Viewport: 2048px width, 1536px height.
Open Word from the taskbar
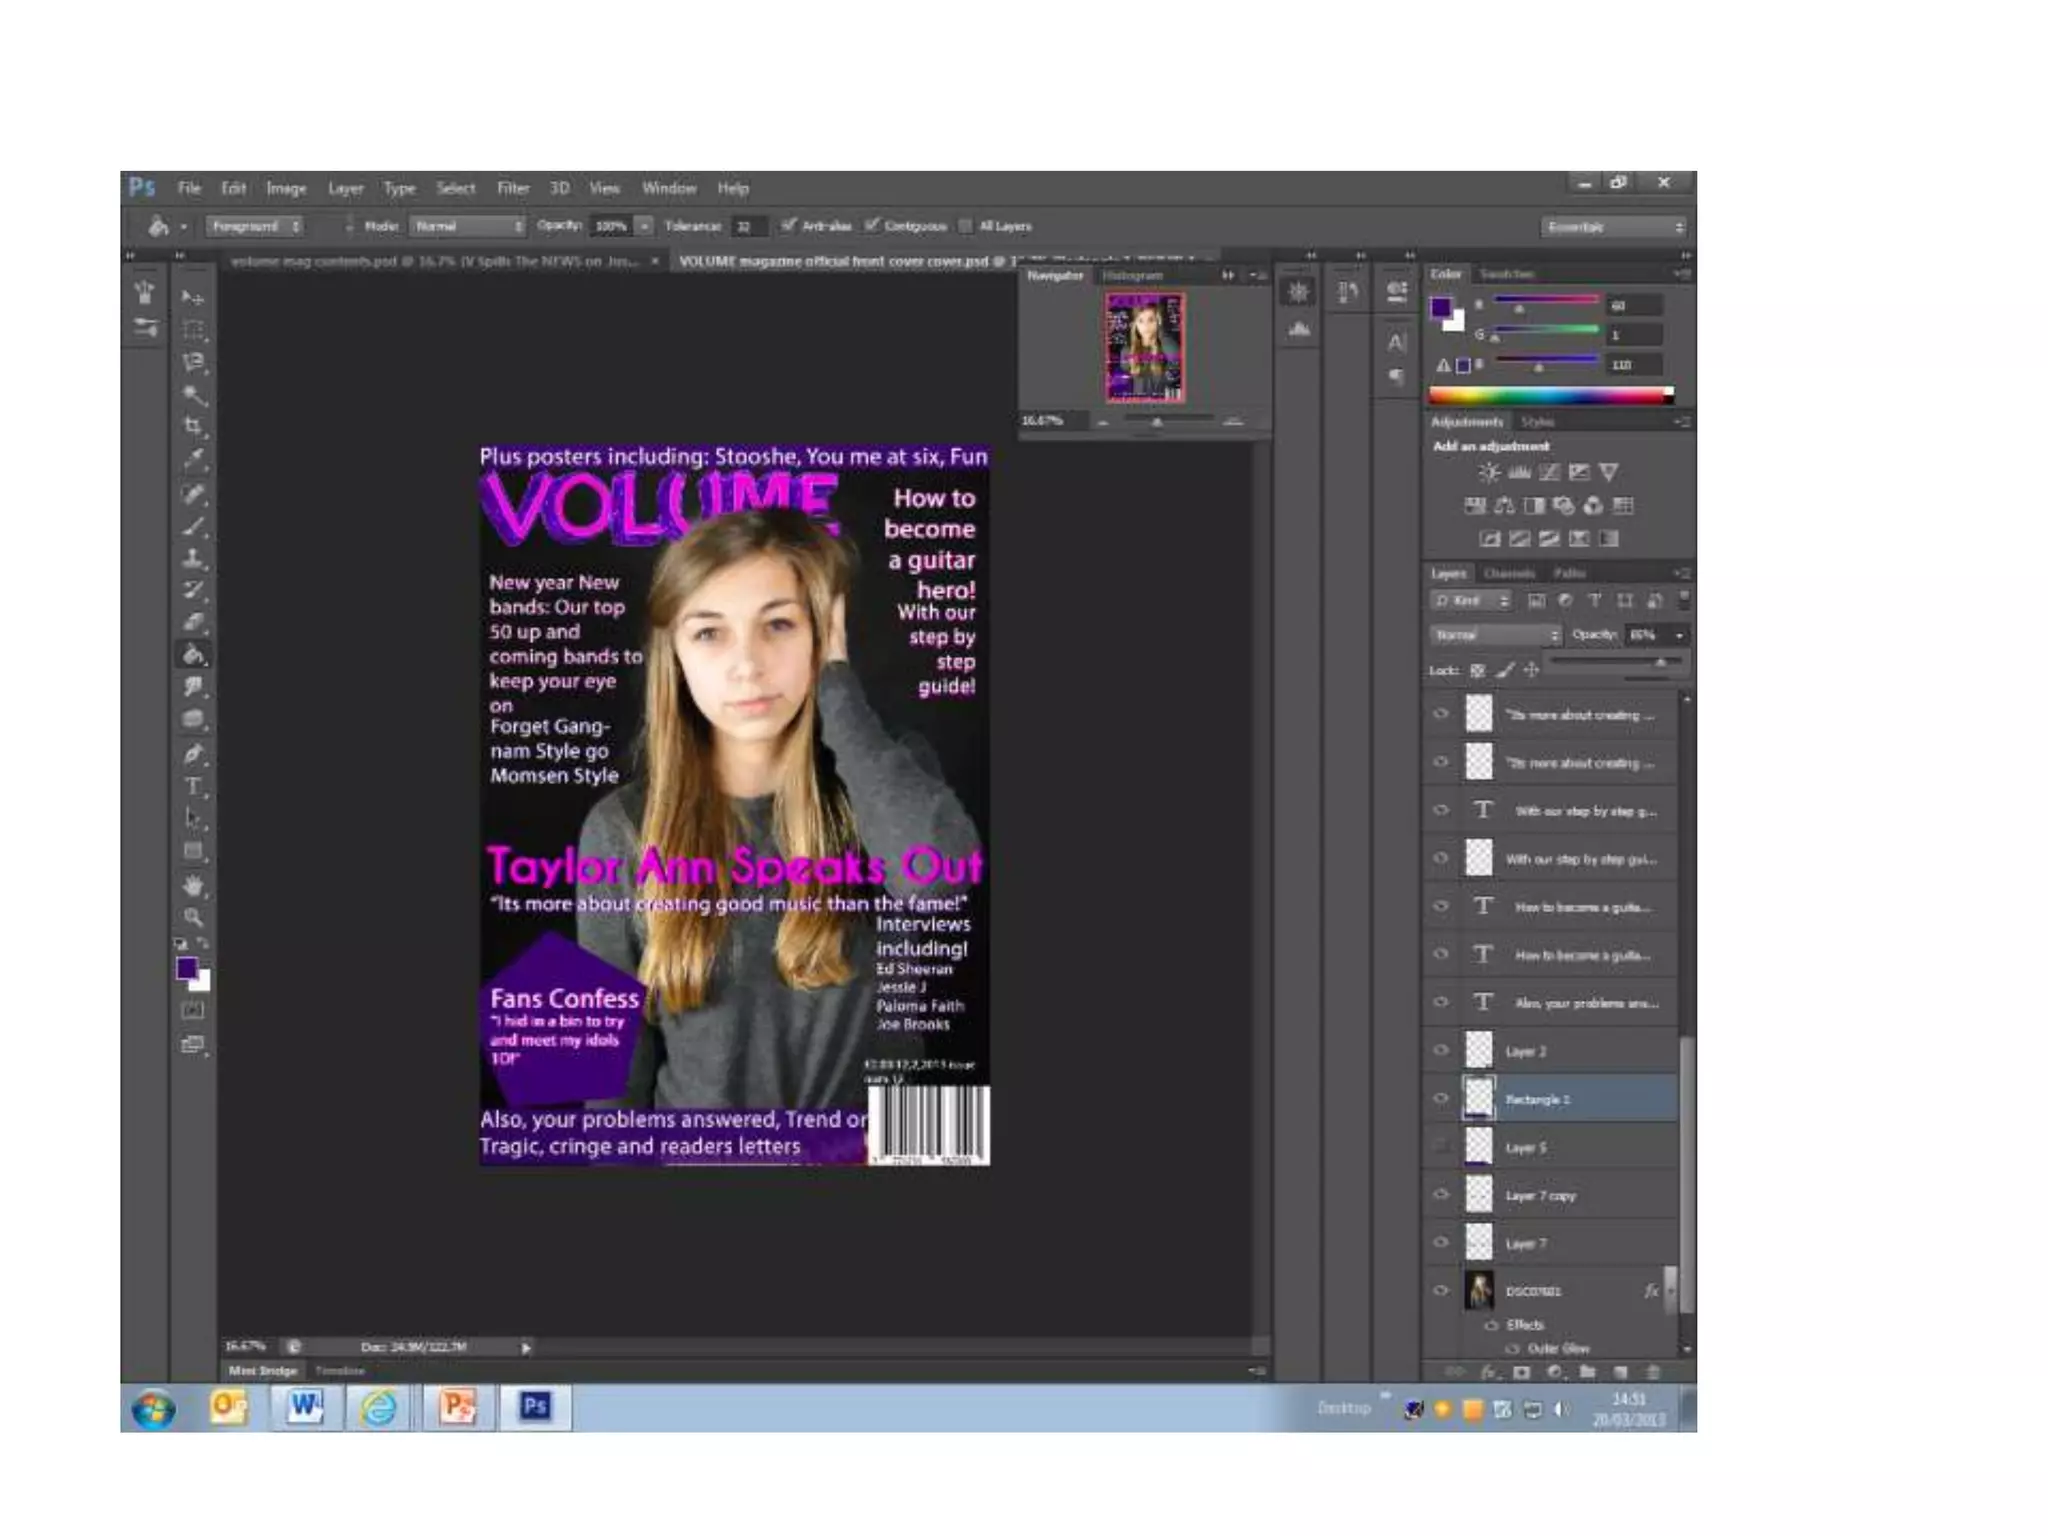click(x=304, y=1407)
